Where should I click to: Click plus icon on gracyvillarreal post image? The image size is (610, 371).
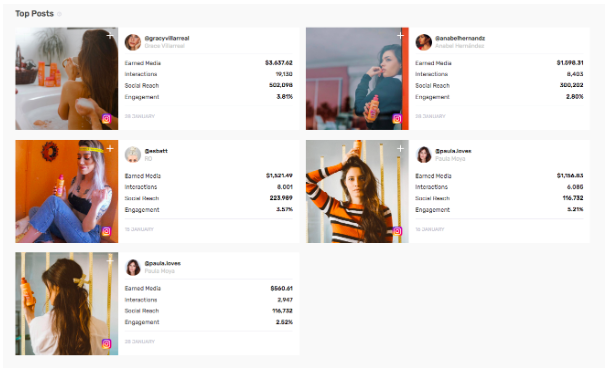[x=110, y=36]
